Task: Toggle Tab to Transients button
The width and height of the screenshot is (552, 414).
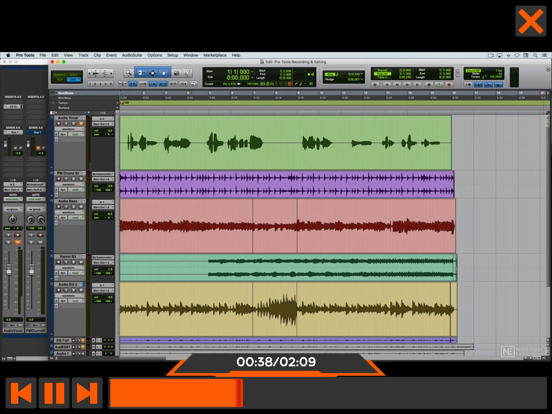Action: tap(133, 84)
